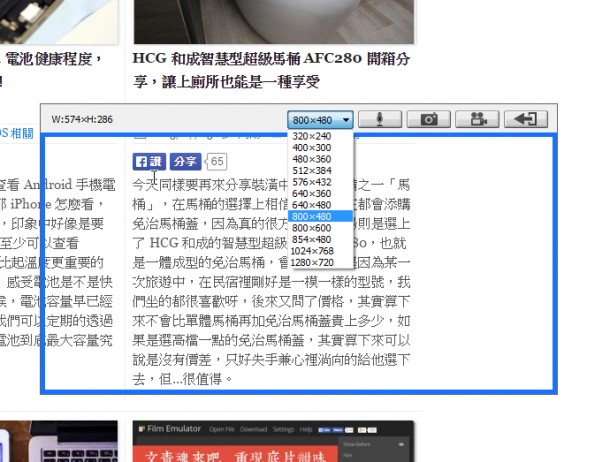This screenshot has height=462, width=610.
Task: Select 854×480 from the list
Action: [x=320, y=239]
